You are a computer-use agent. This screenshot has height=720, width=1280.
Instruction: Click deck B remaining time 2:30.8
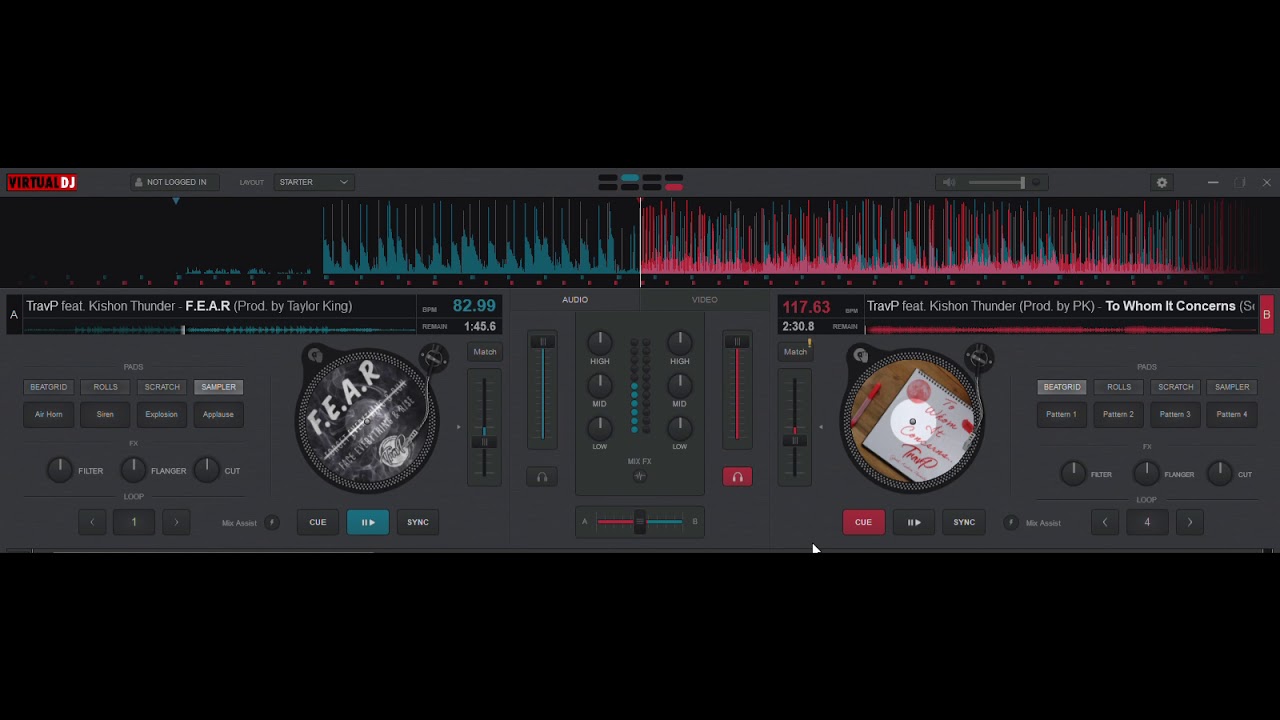798,326
